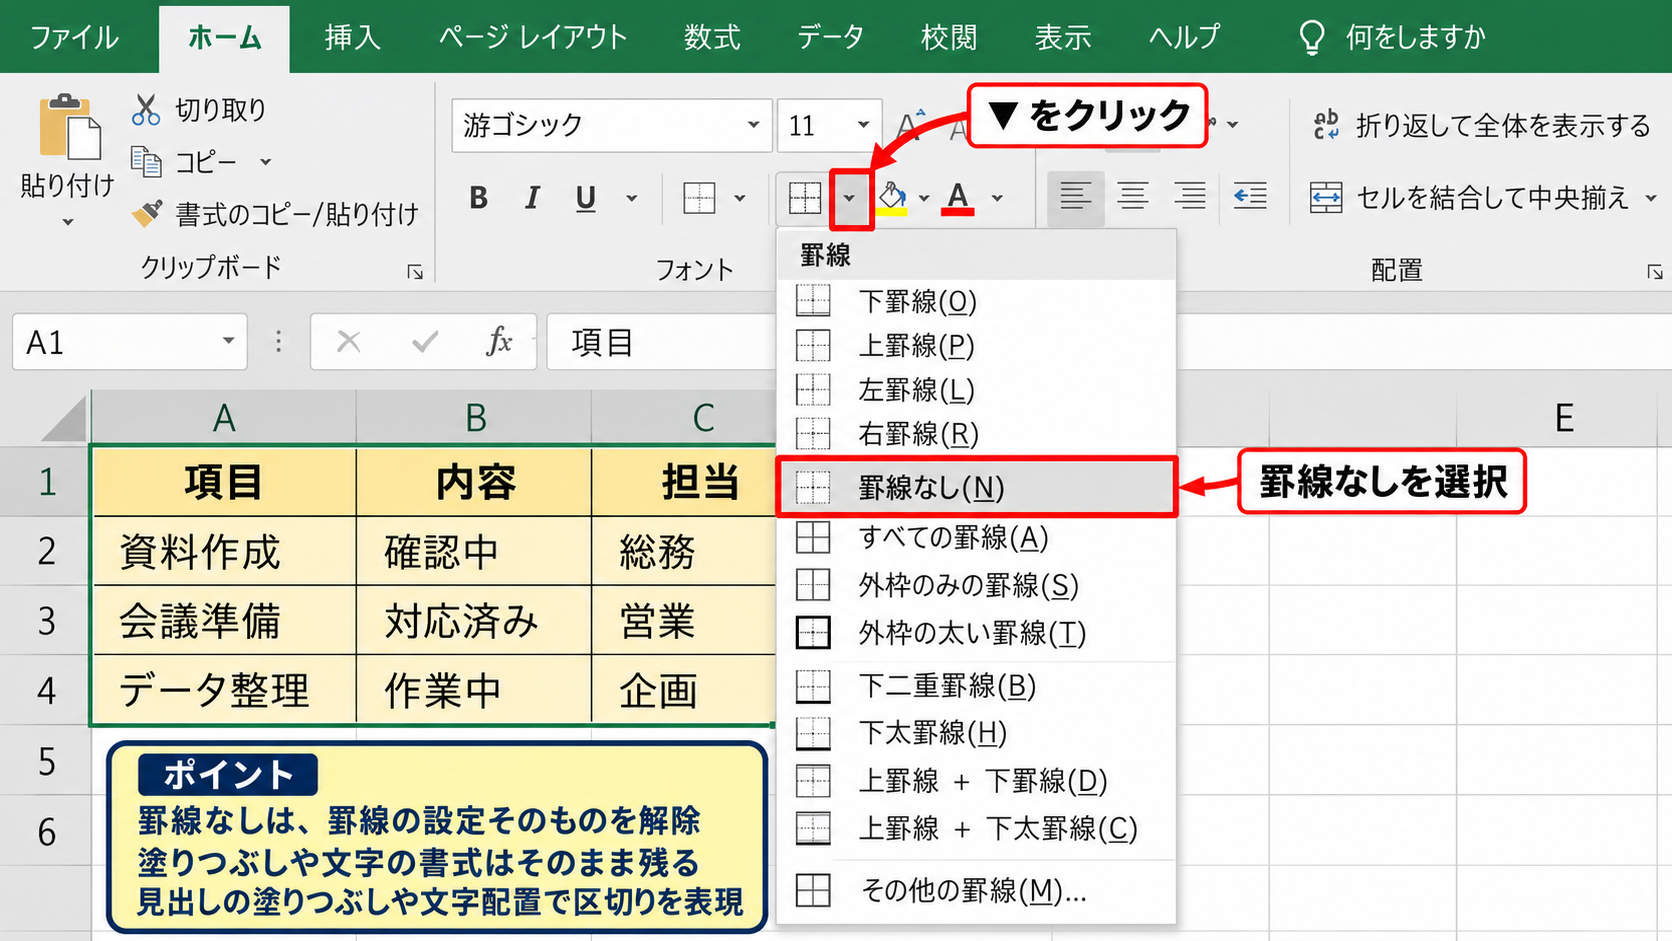The image size is (1672, 941).
Task: Toggle Underline formatting
Action: click(586, 198)
